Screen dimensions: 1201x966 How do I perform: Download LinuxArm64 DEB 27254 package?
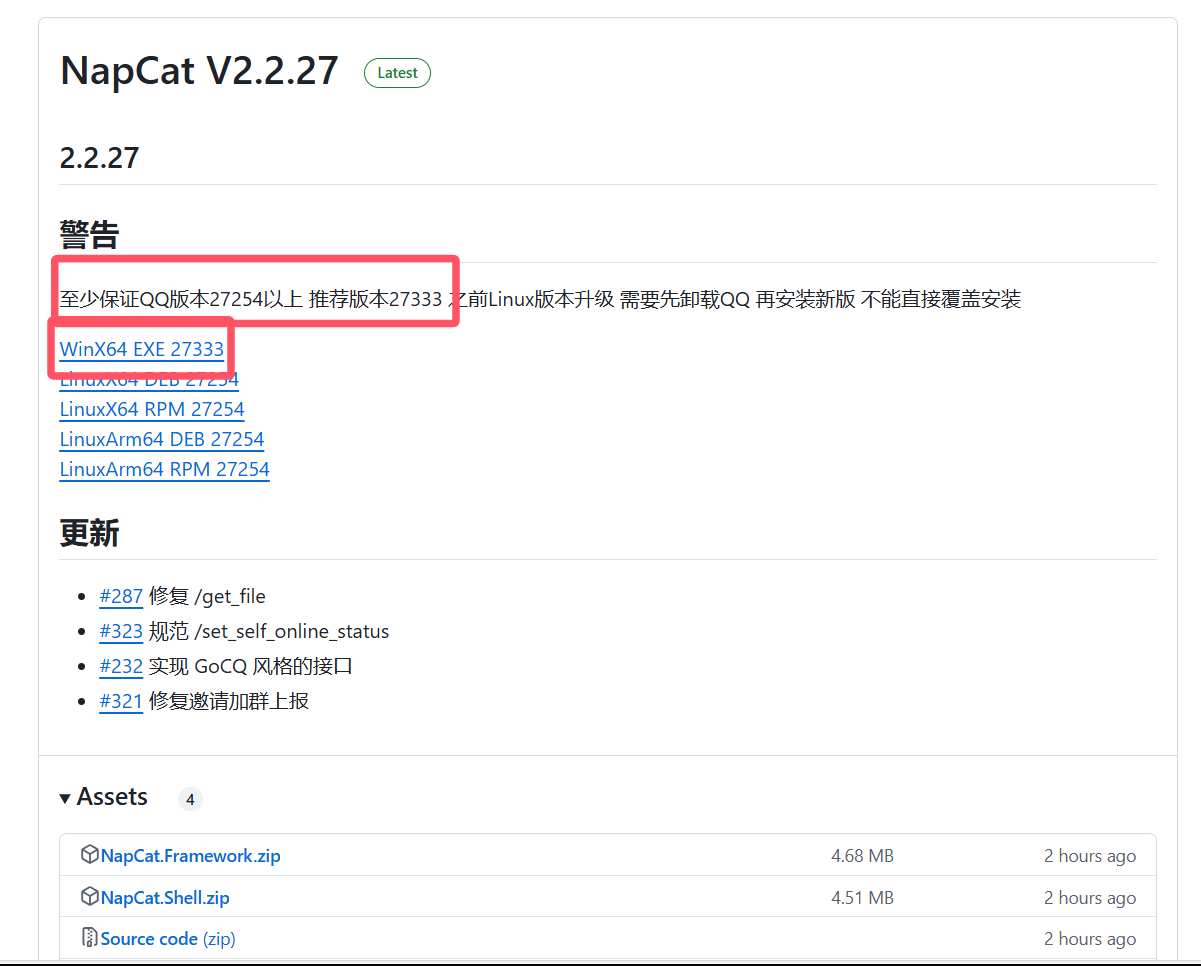(162, 439)
